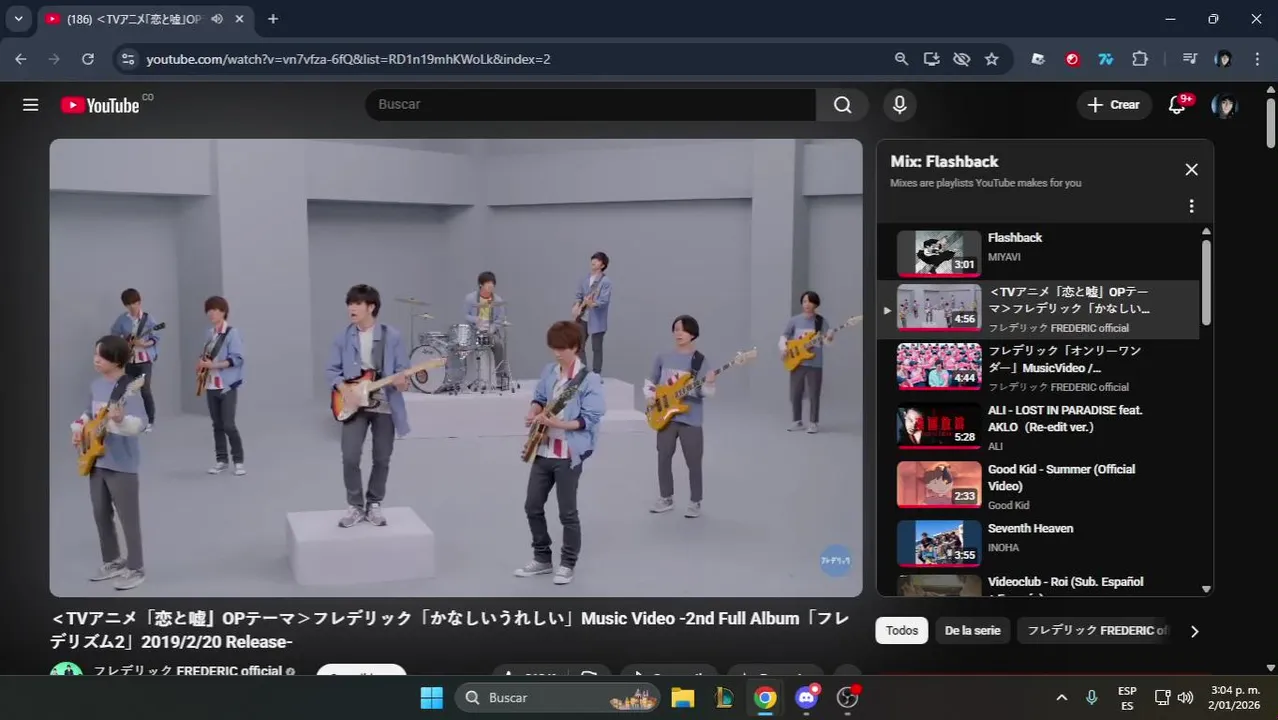This screenshot has height=720, width=1278.
Task: Switch to Chrome on the taskbar
Action: [765, 697]
